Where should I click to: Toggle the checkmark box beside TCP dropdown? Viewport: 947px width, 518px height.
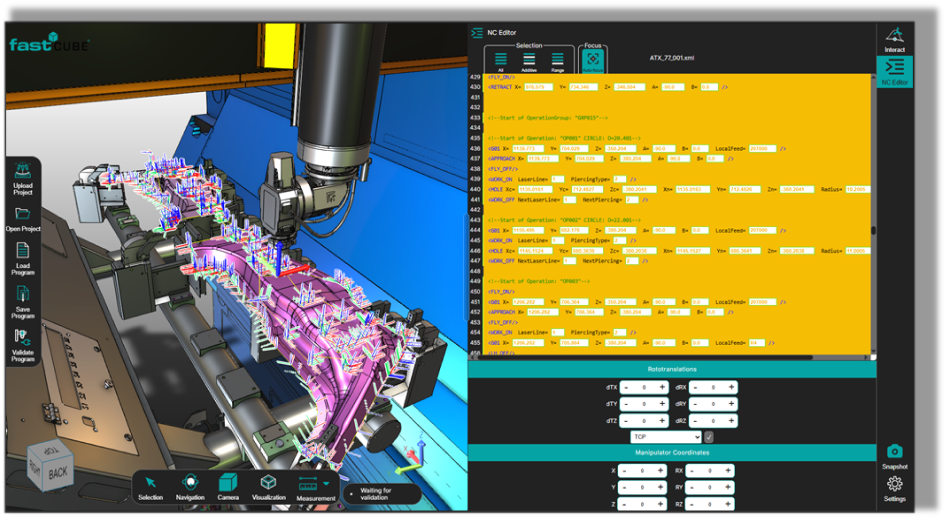point(709,436)
